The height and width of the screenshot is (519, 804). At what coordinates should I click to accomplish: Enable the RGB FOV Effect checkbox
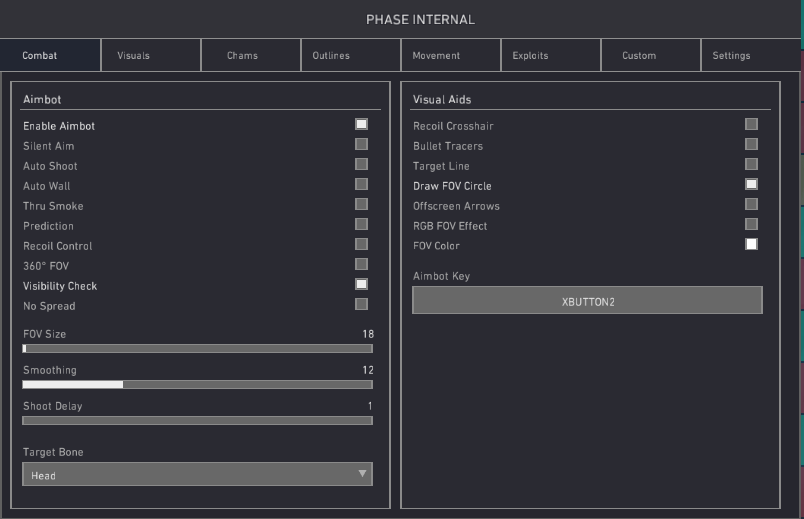point(751,224)
